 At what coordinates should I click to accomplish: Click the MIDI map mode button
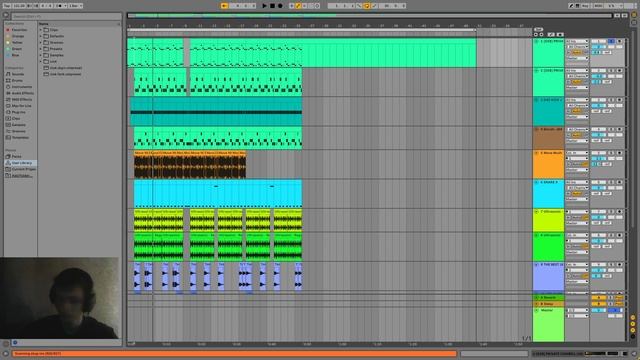click(598, 6)
